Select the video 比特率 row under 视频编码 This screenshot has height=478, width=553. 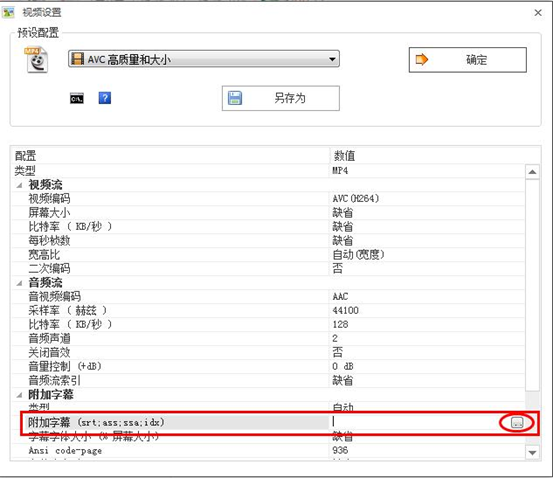tap(268, 226)
